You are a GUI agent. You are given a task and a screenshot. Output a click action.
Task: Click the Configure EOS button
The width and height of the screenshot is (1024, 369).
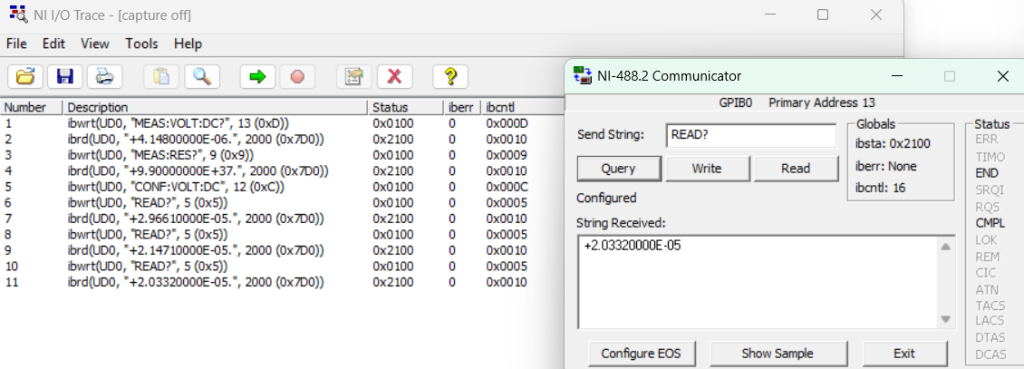[x=641, y=353]
